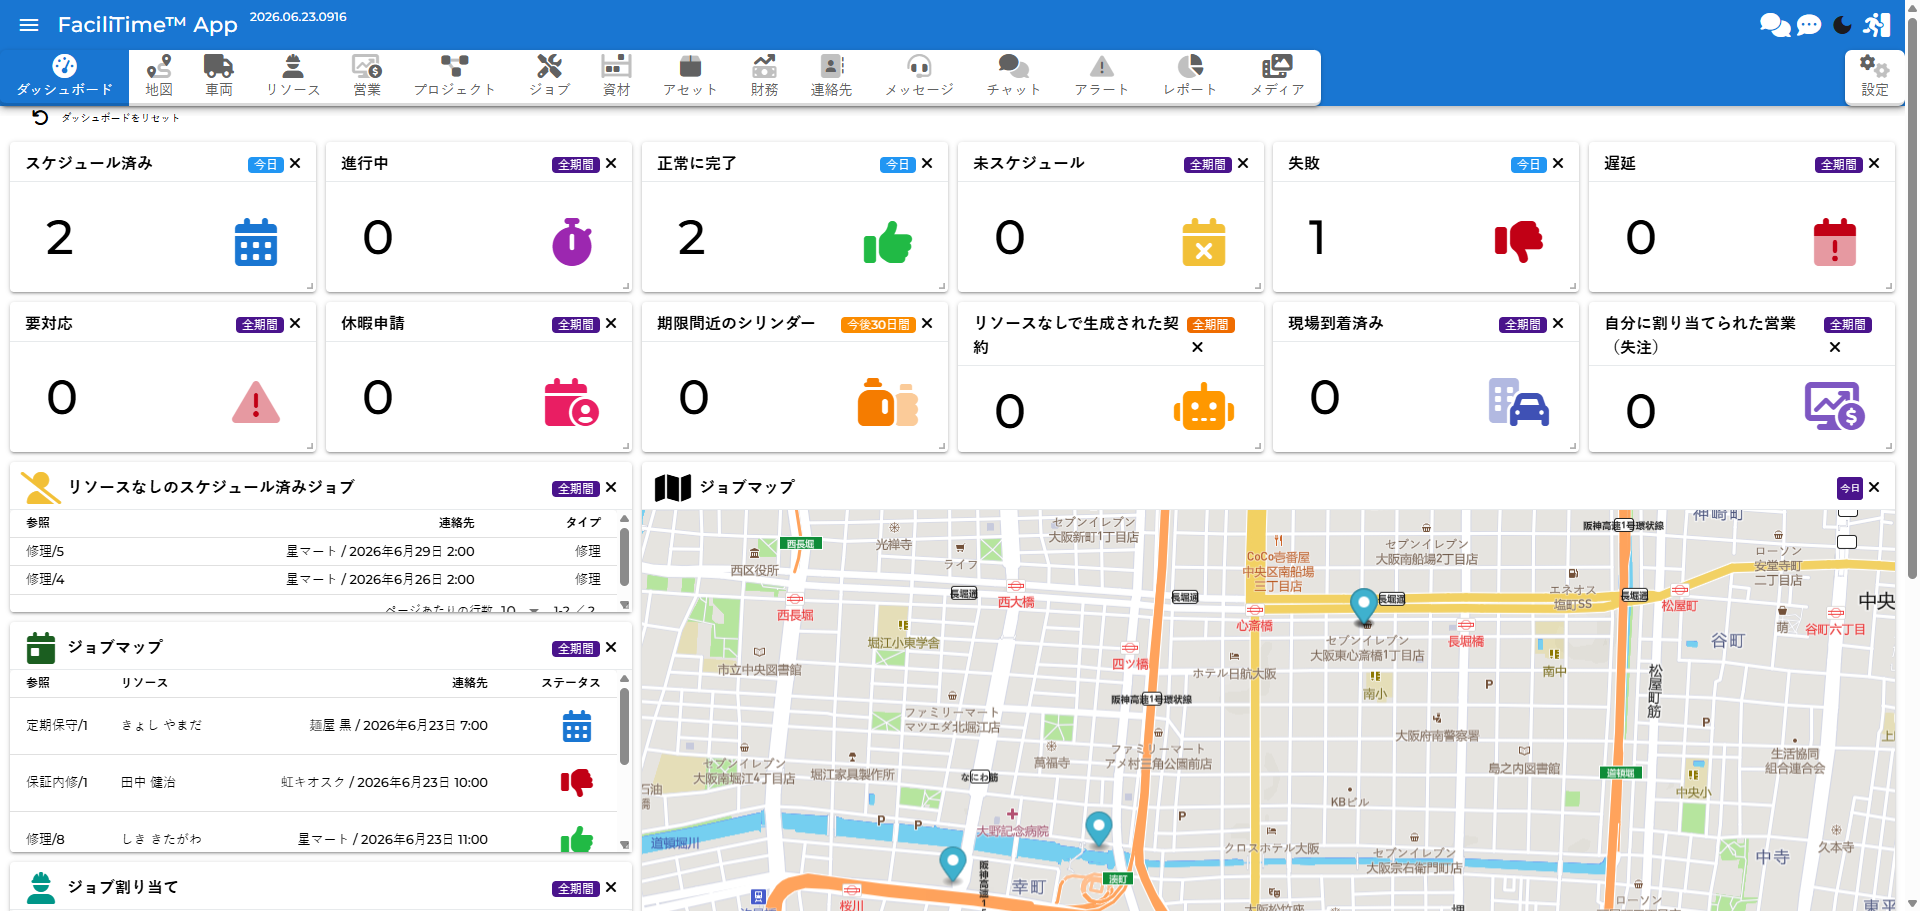Open the 車両 vehicles tab
This screenshot has height=911, width=1920.
(219, 76)
